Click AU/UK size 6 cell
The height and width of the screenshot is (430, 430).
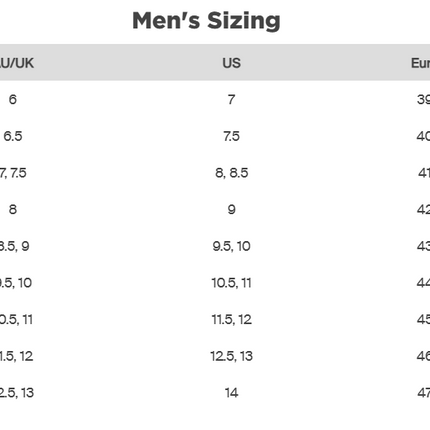(13, 99)
